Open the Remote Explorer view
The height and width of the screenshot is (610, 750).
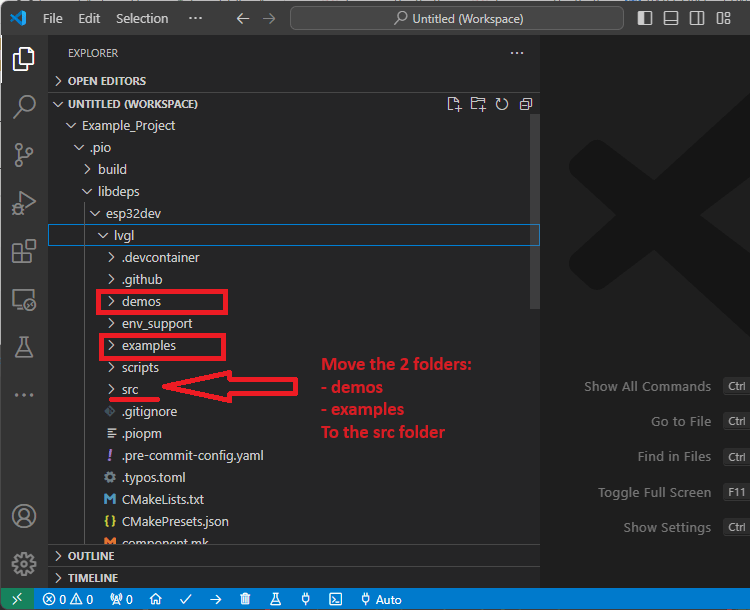tap(23, 299)
